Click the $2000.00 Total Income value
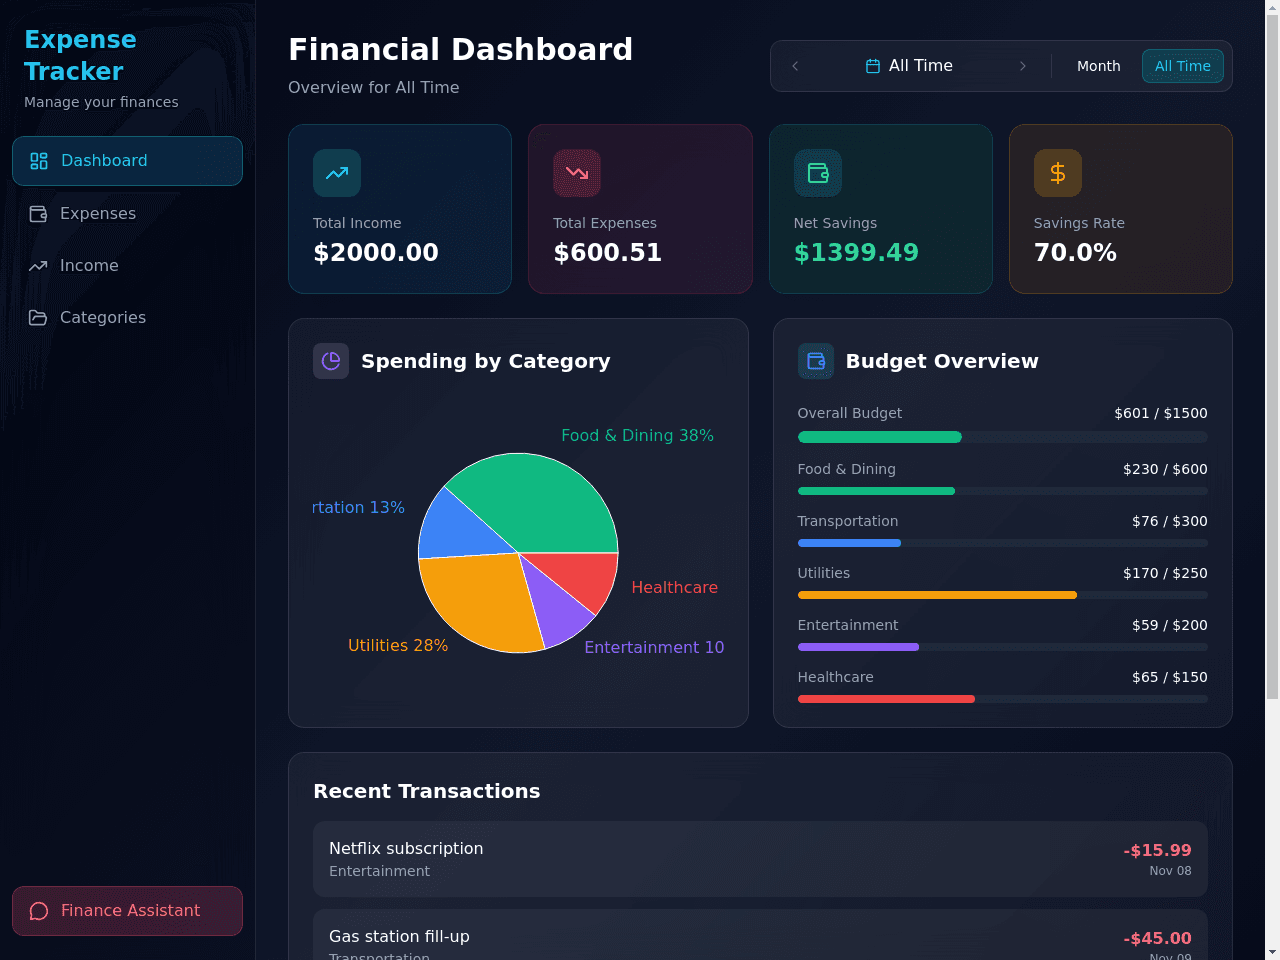Screen dimensions: 1280x960 pos(376,253)
